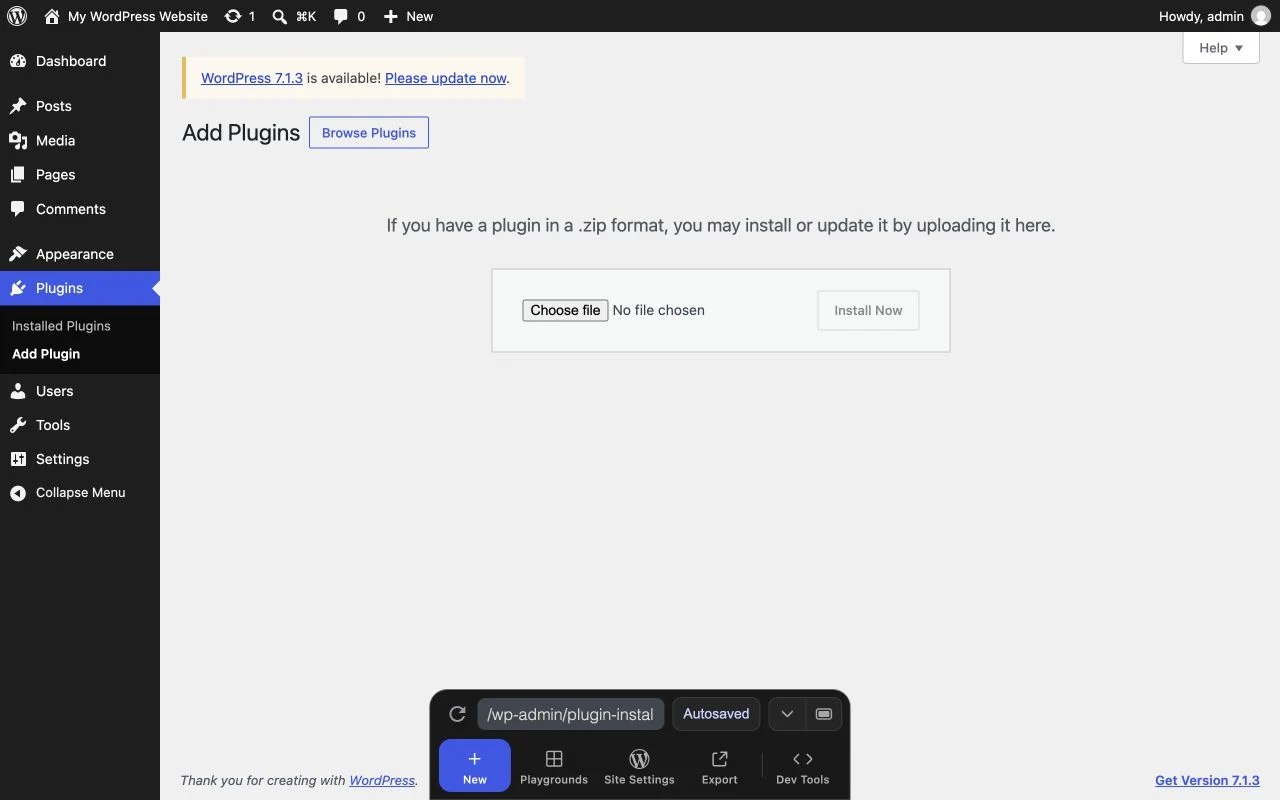
Task: Open Media in the sidebar
Action: coord(80,140)
